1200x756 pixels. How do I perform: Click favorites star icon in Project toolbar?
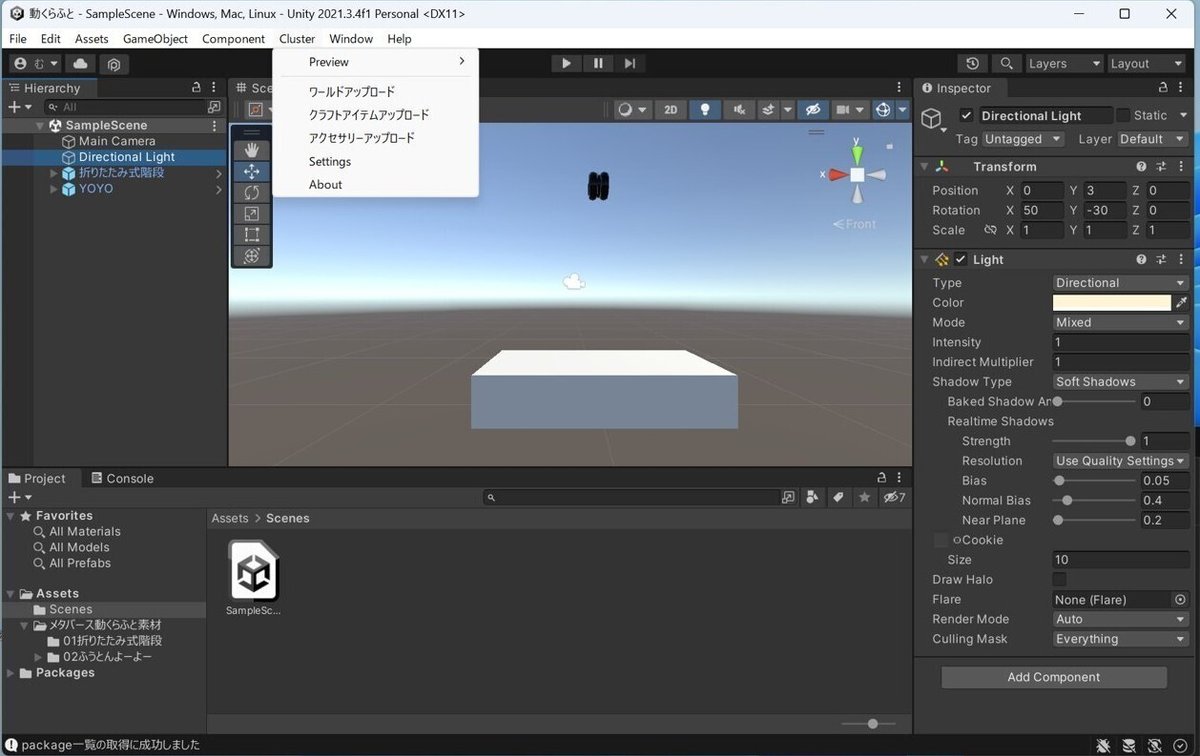coord(863,497)
